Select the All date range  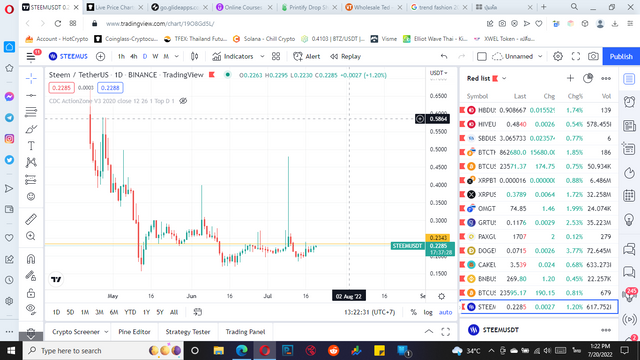[x=174, y=312]
